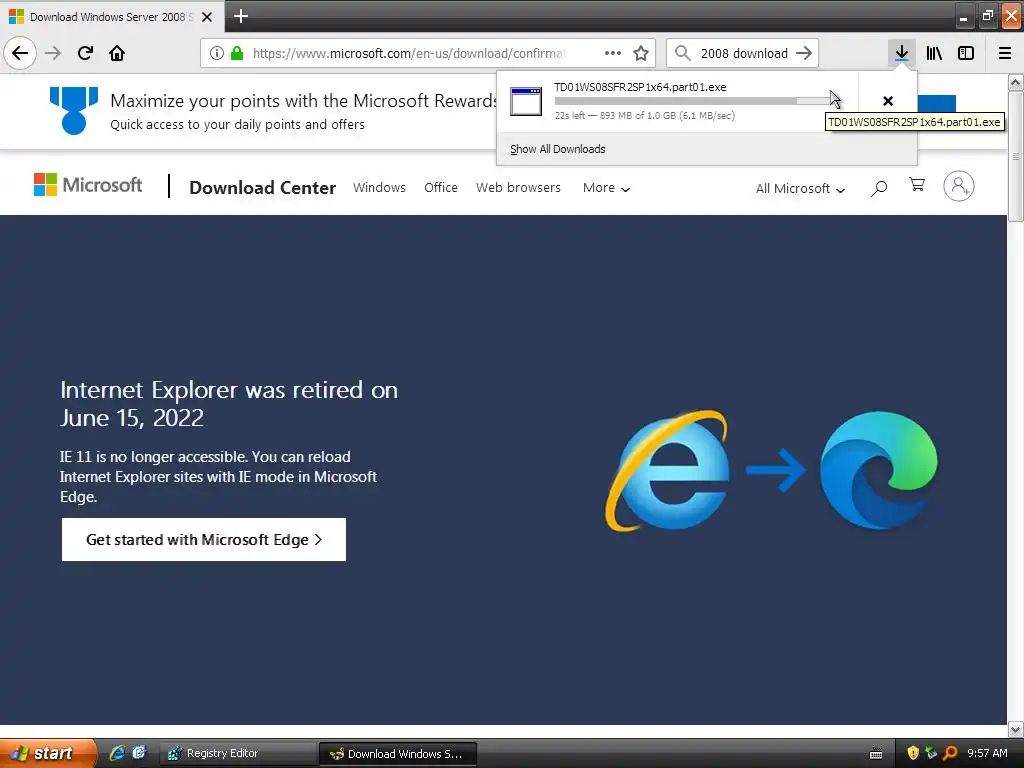Click the Microsoft Rewards medal icon
This screenshot has width=1024, height=768.
click(x=74, y=110)
